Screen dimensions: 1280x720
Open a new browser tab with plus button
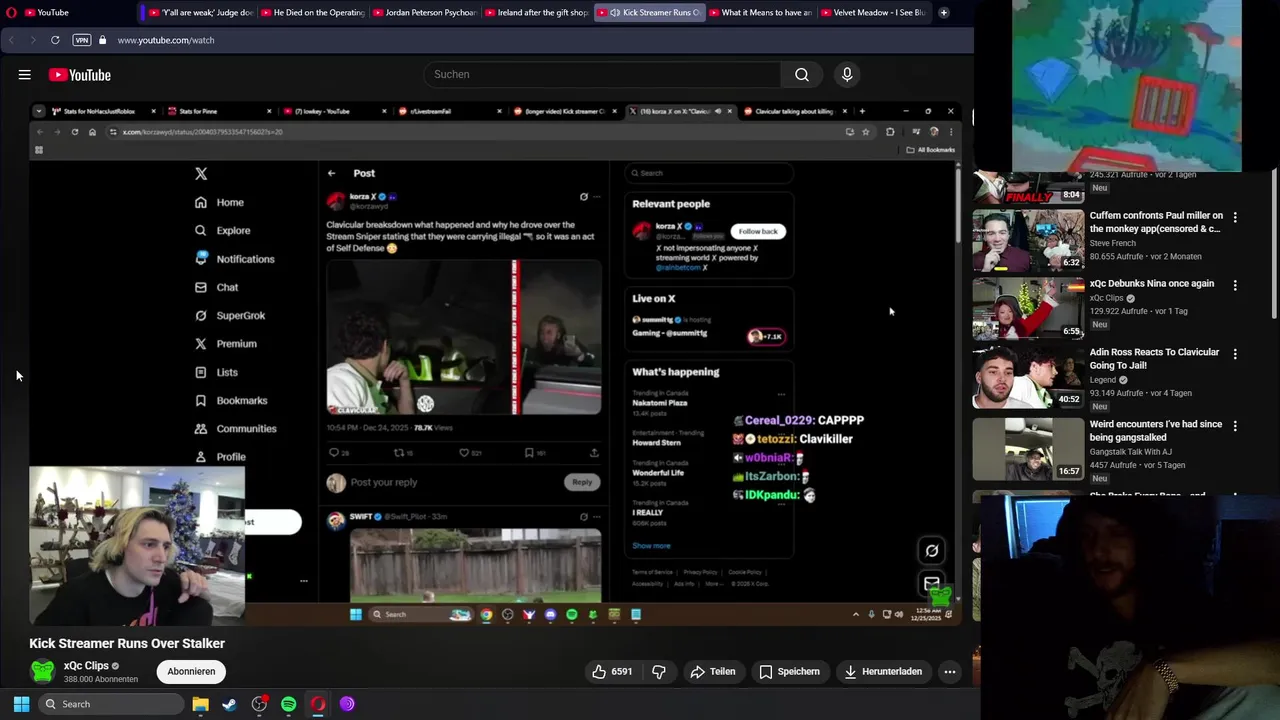click(943, 13)
